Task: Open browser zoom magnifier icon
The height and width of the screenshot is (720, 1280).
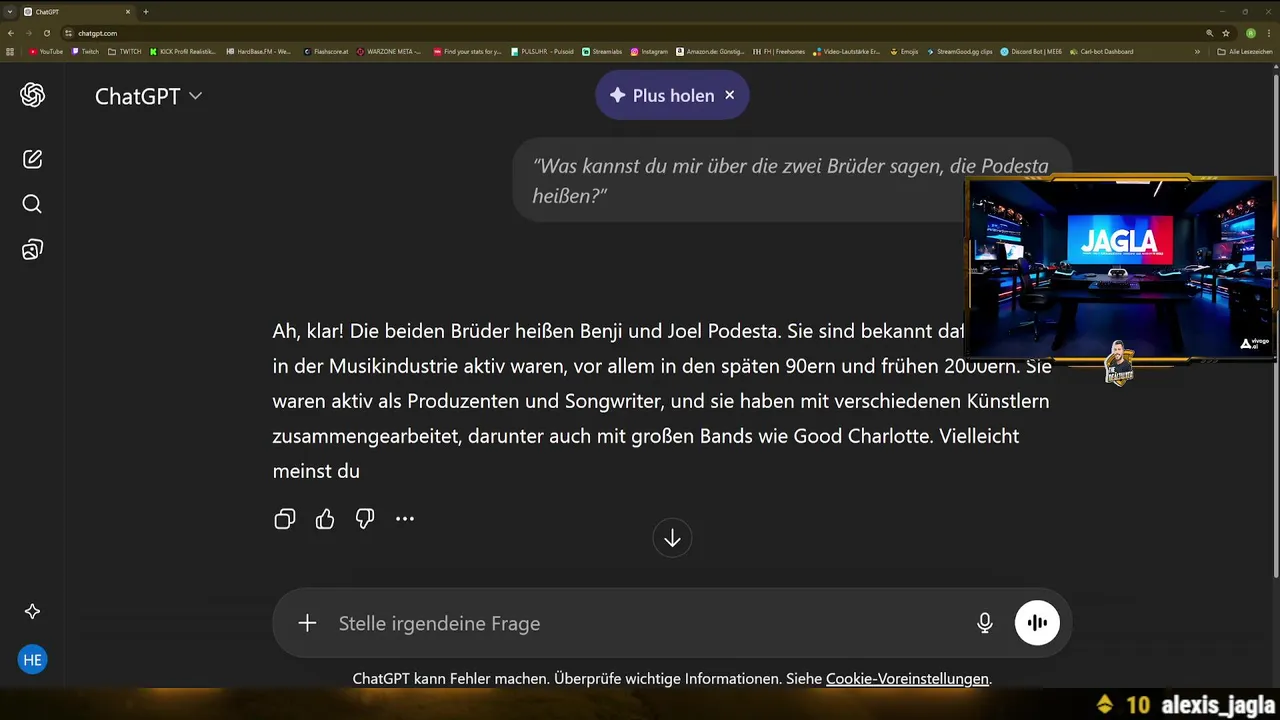Action: 1210,33
